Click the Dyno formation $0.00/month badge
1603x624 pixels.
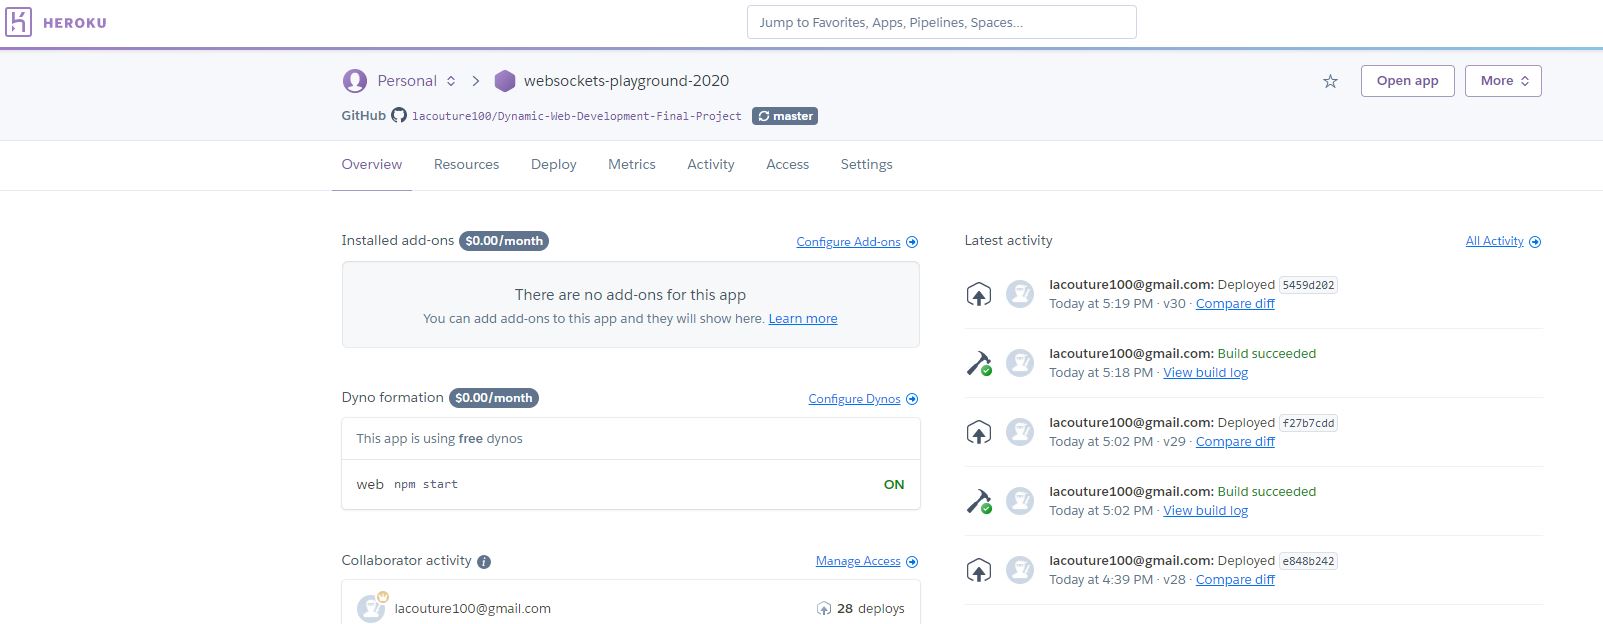point(494,398)
